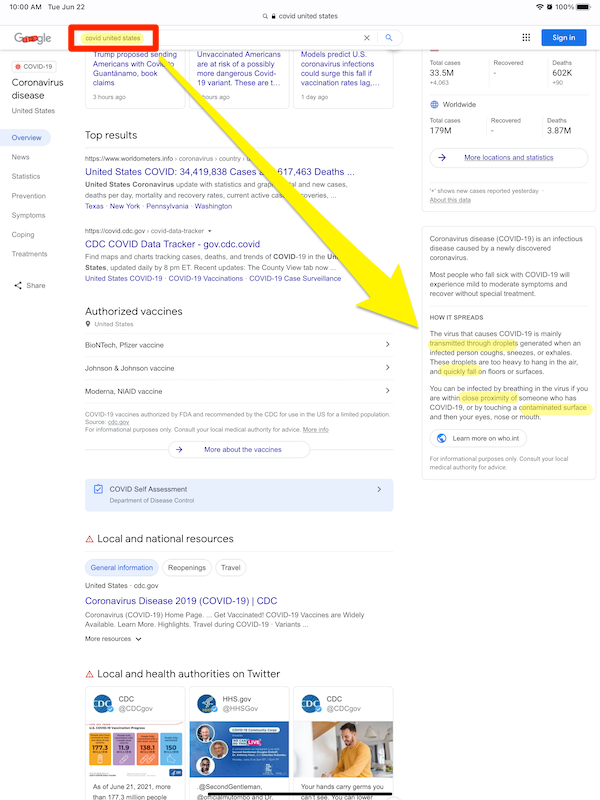Select the Overview tab in sidebar
The height and width of the screenshot is (800, 600).
(x=26, y=138)
